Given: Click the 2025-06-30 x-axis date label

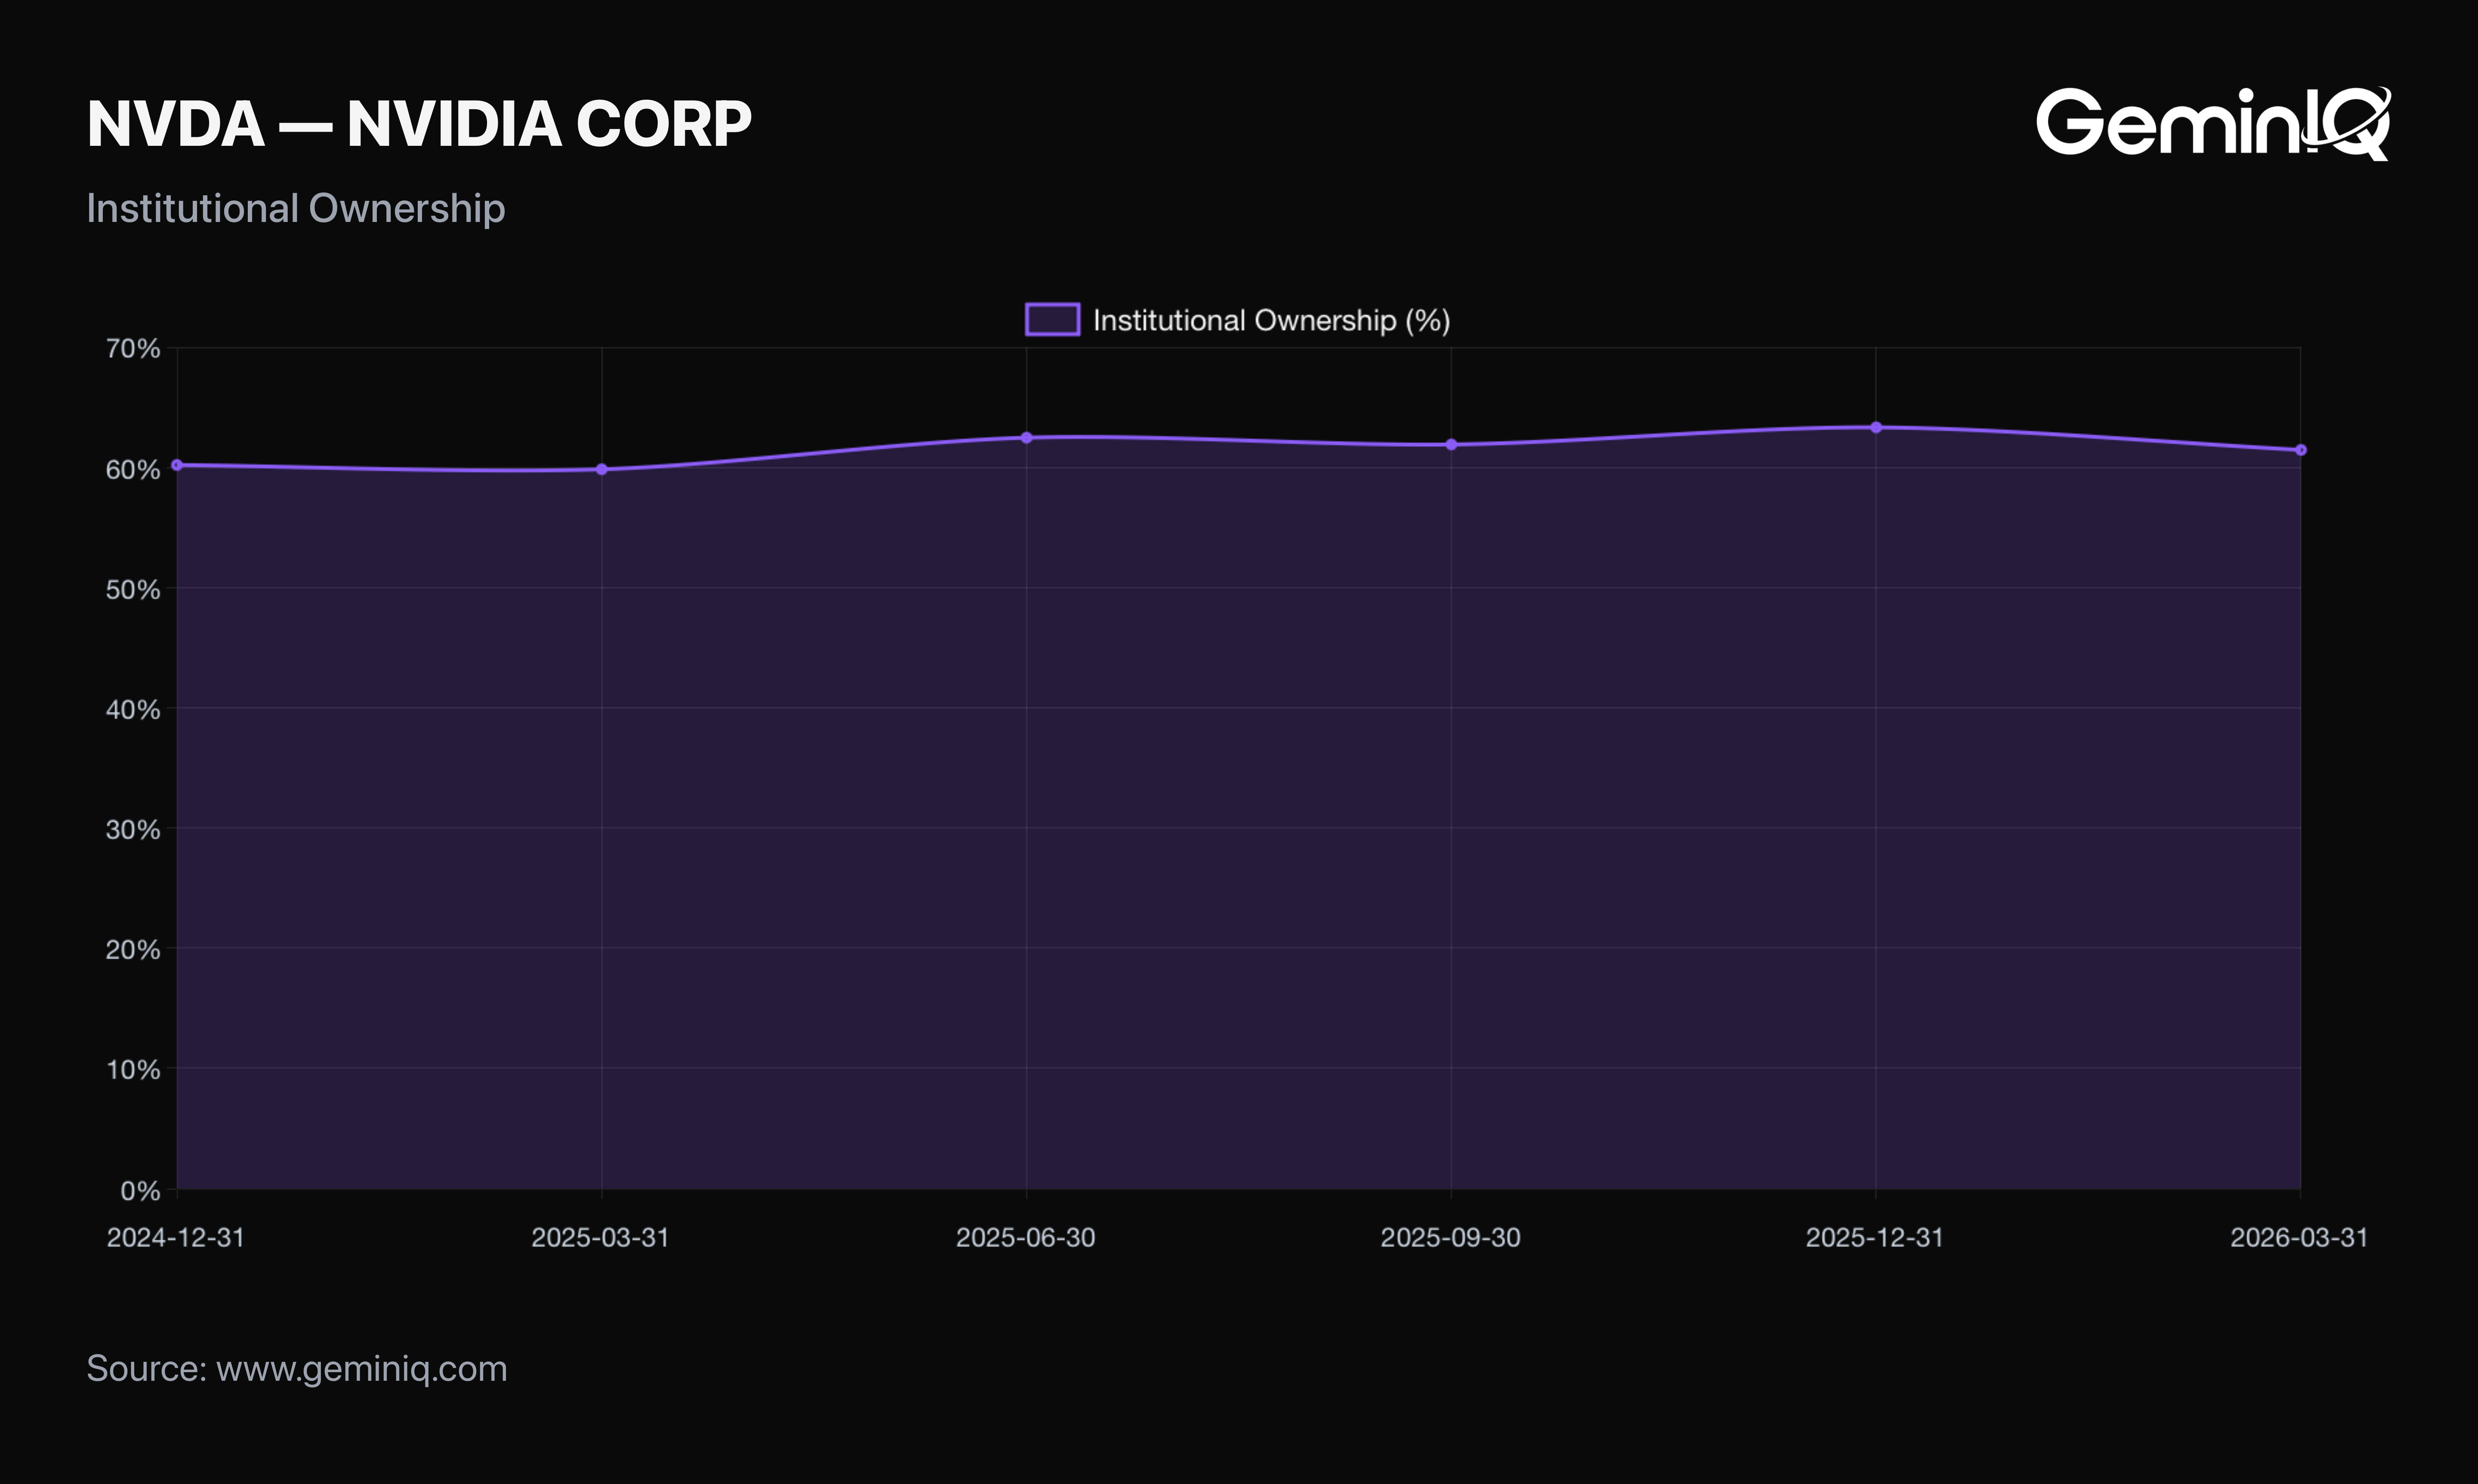Looking at the screenshot, I should click(1026, 1238).
